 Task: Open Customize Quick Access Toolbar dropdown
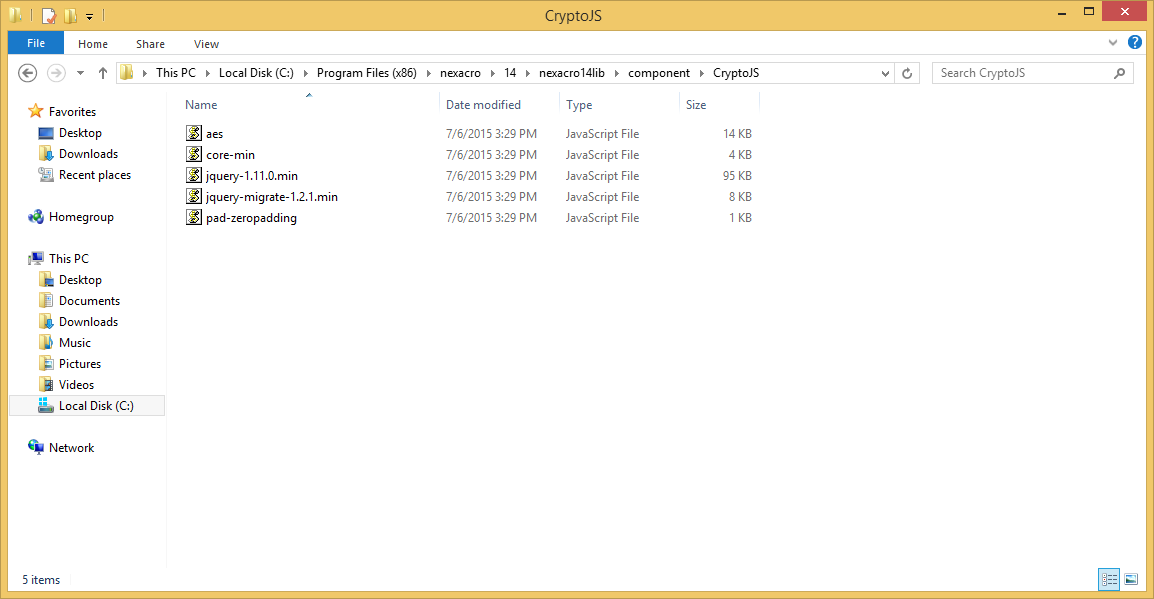(89, 16)
